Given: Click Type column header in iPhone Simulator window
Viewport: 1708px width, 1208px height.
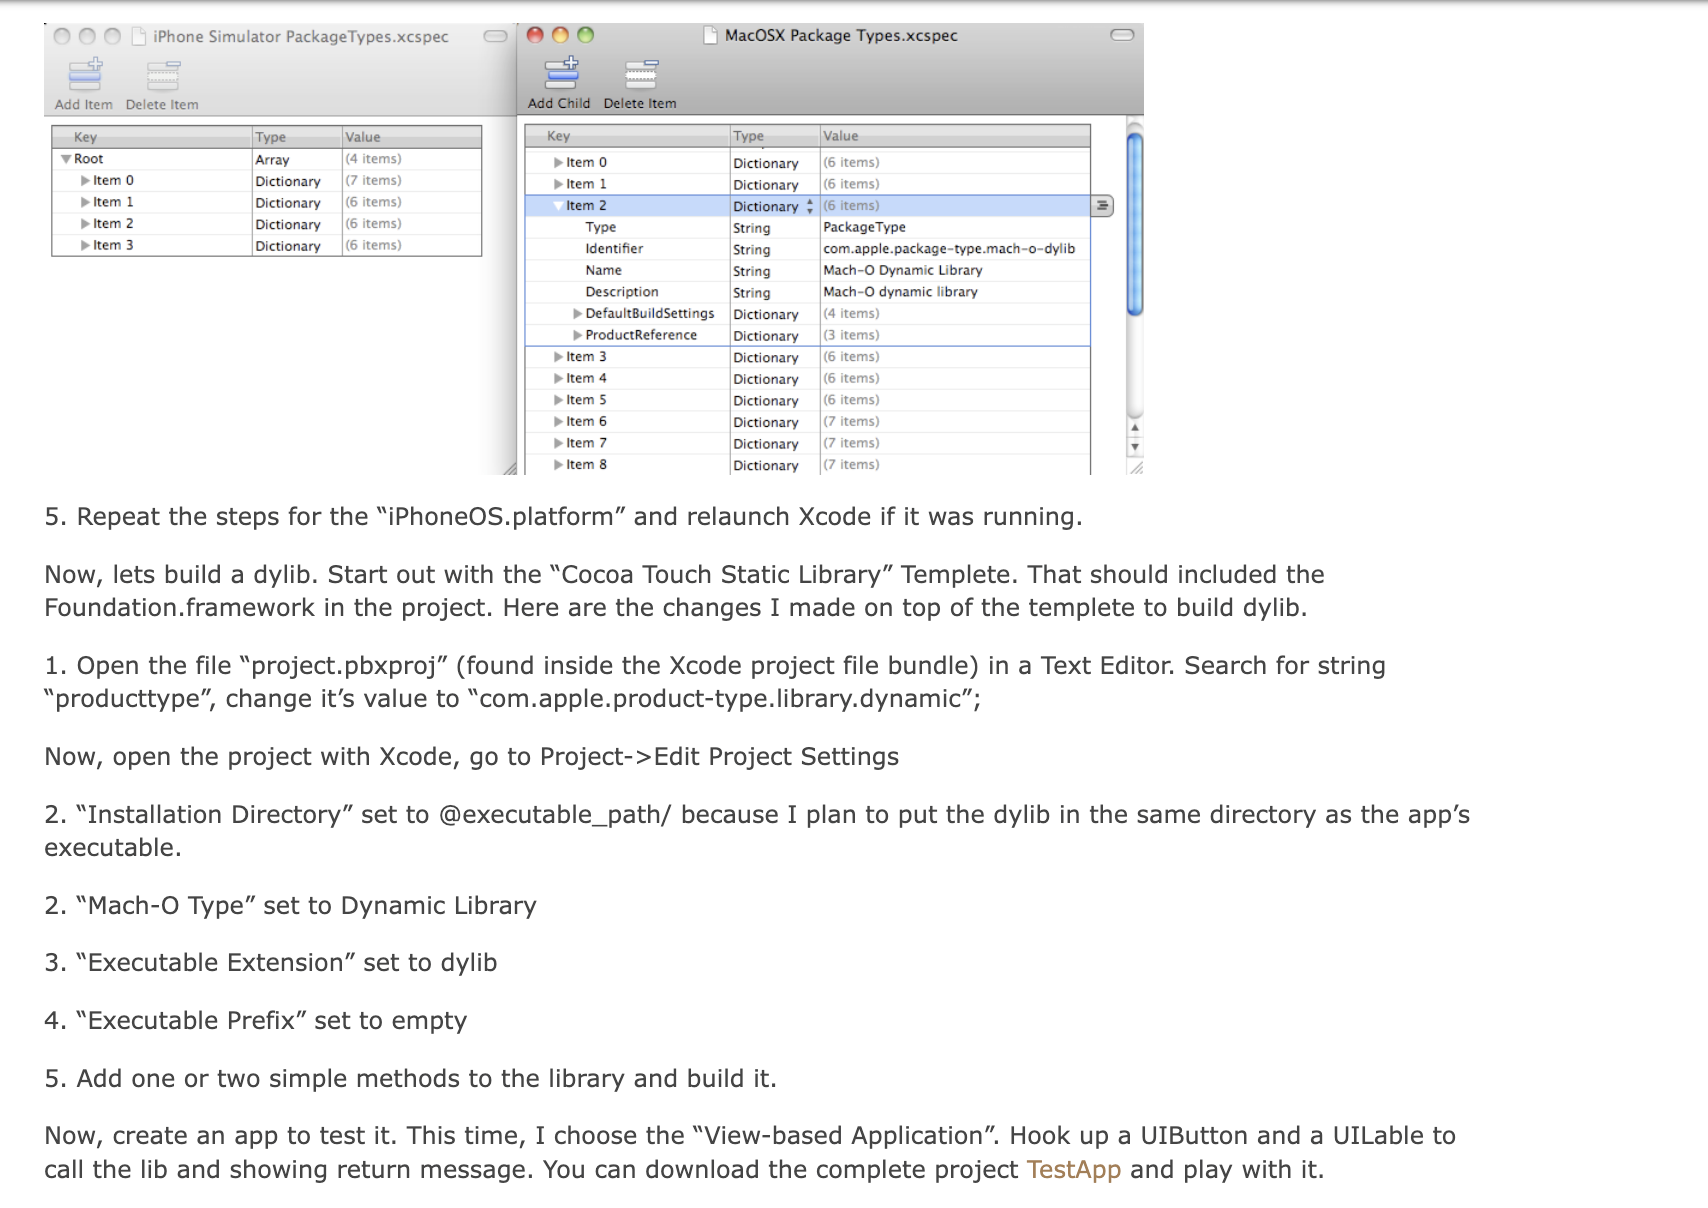Looking at the screenshot, I should (x=297, y=137).
